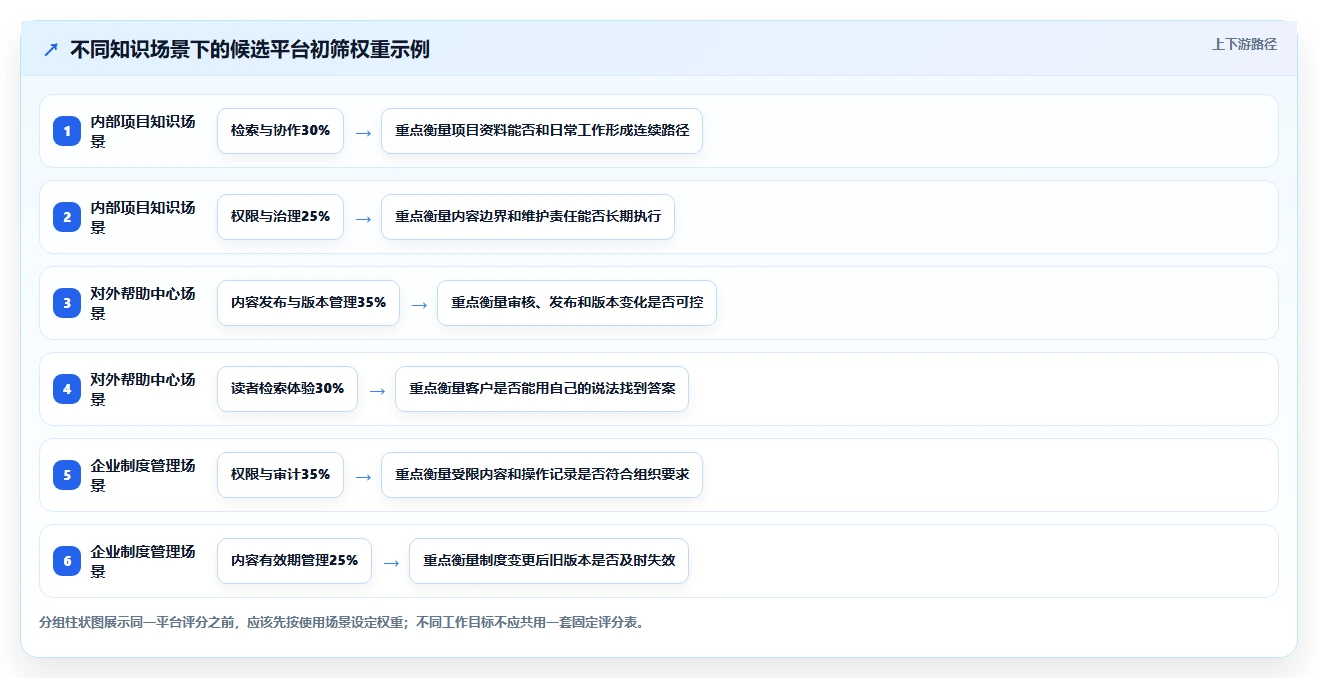The width and height of the screenshot is (1318, 678).
Task: Click the 内容有效期管理25% chip
Action: tap(294, 561)
